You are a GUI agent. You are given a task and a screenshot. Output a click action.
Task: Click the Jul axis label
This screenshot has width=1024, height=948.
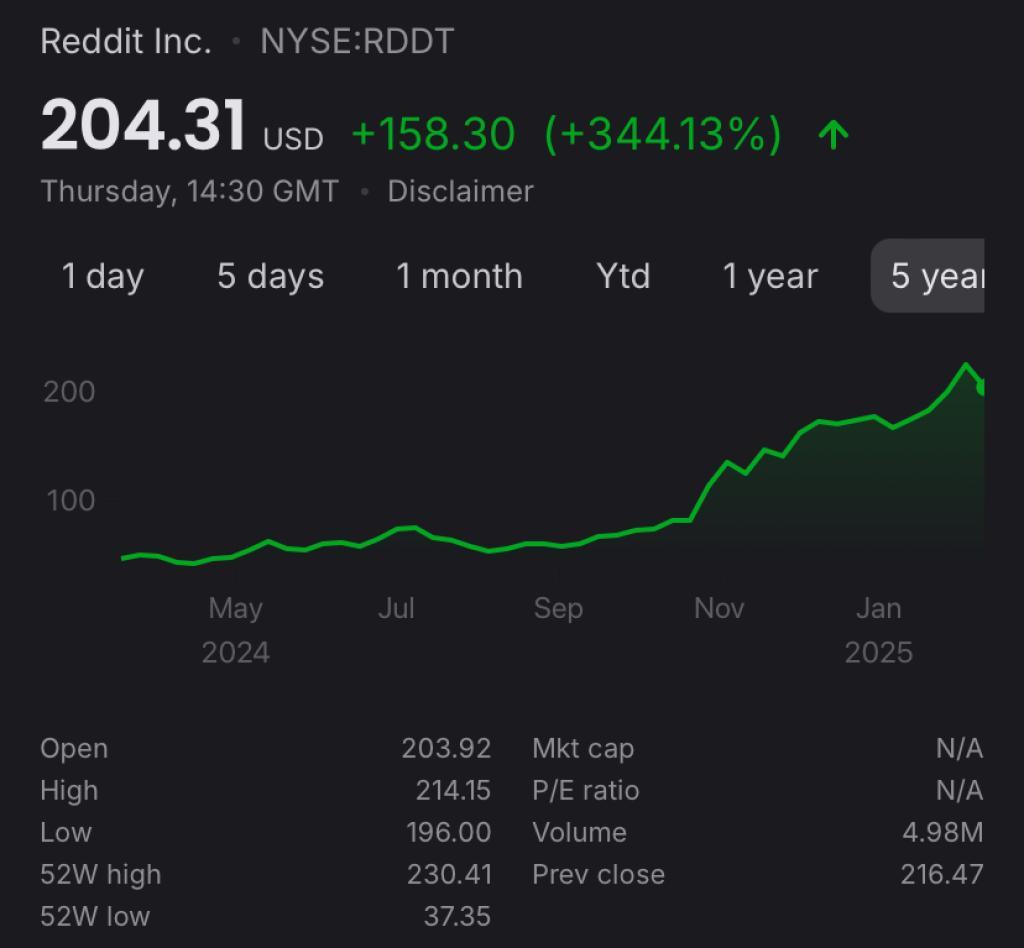(396, 608)
